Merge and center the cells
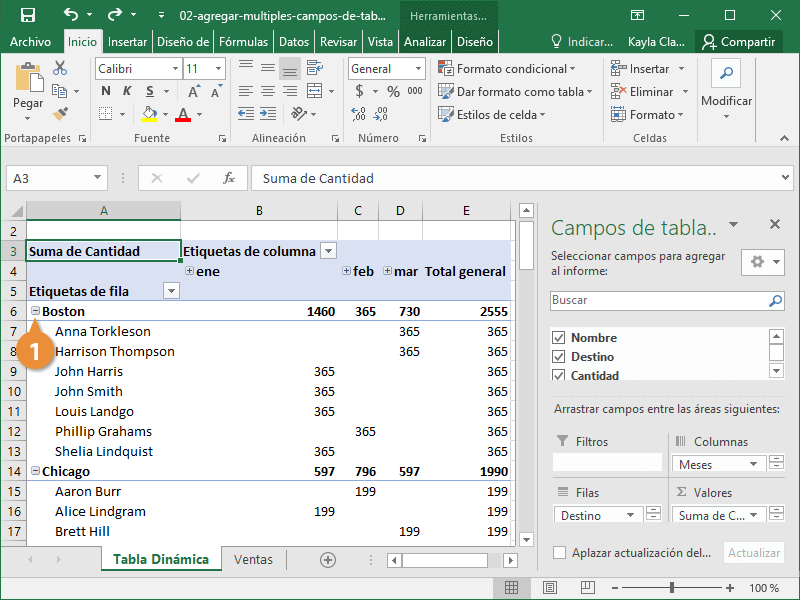The height and width of the screenshot is (600, 800). point(315,91)
